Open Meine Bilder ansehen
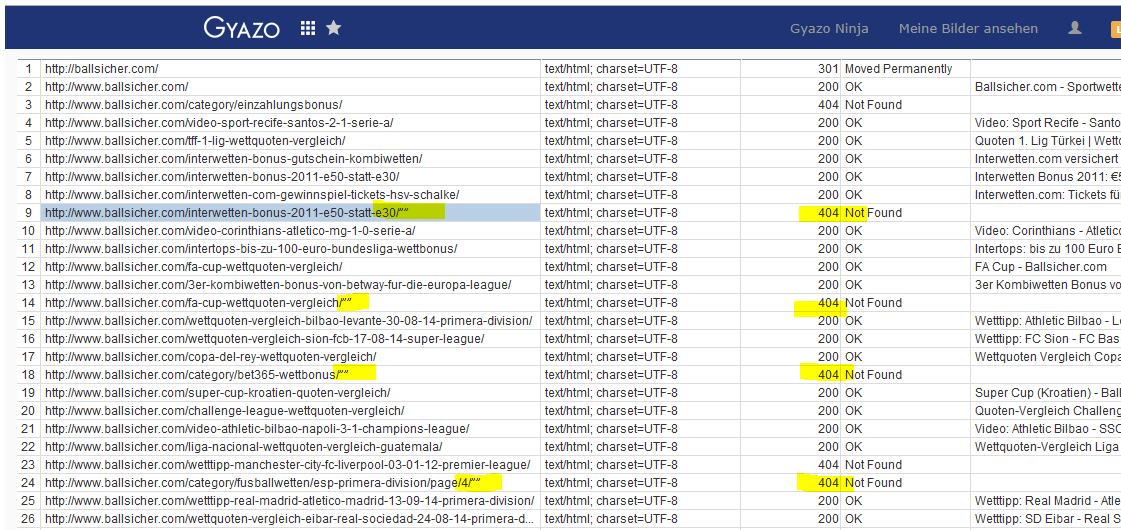Image resolution: width=1121 pixels, height=530 pixels. 968,29
